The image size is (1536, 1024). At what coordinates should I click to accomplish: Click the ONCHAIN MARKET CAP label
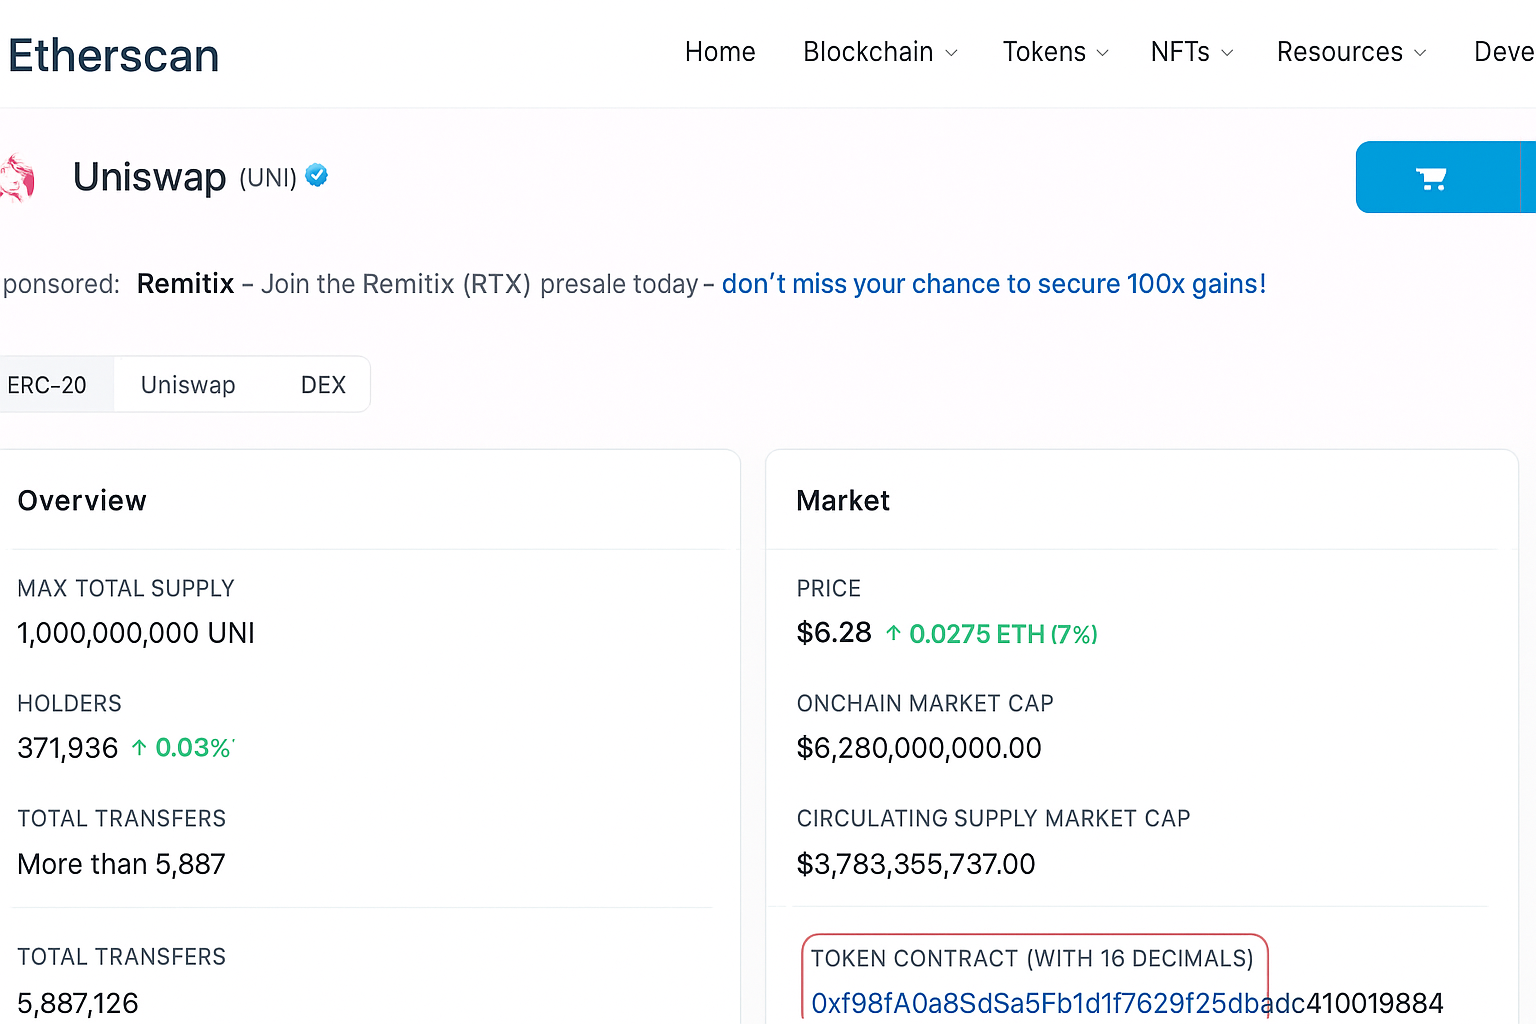(925, 703)
